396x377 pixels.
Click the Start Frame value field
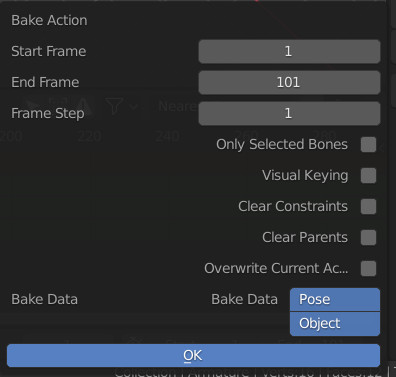coord(289,51)
